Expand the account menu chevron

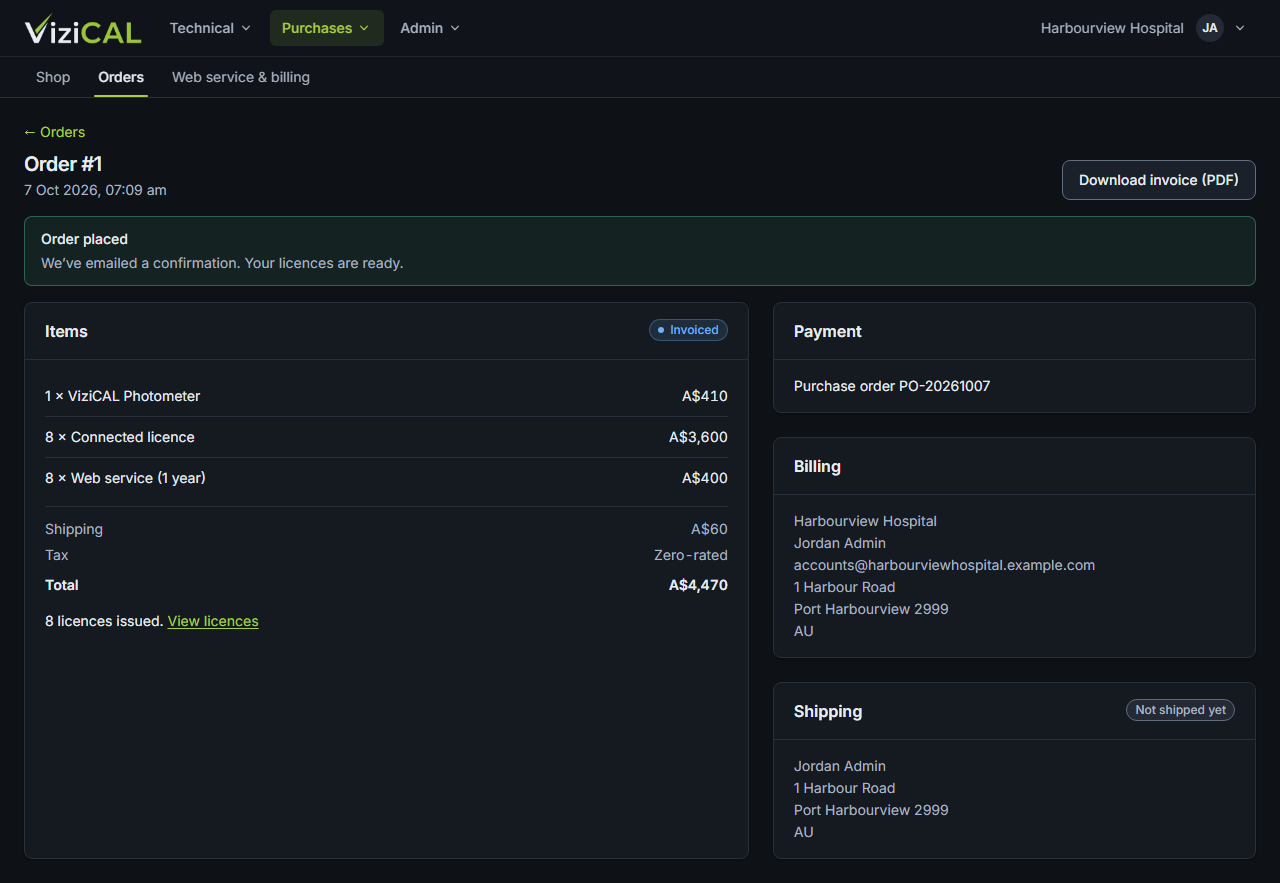[x=1240, y=28]
